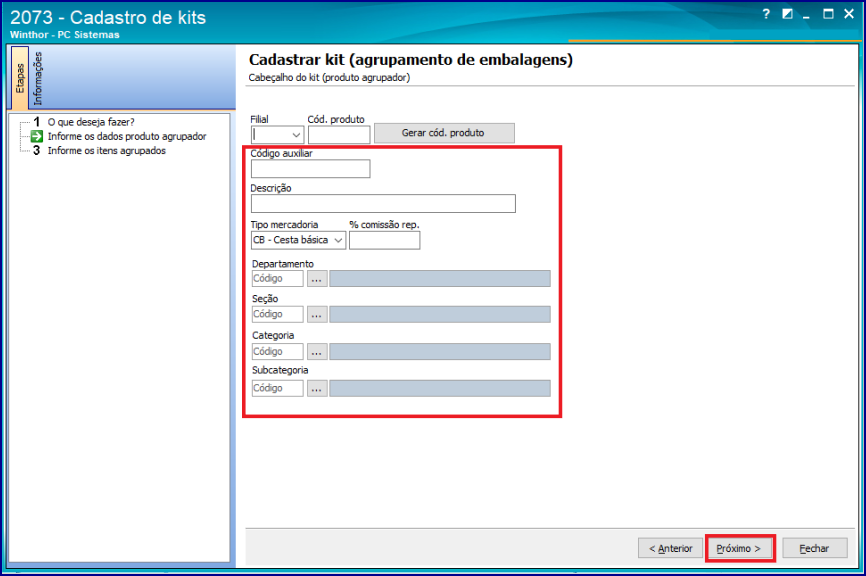Advance with the Próximo button
Screen dimensions: 866x576
739,548
